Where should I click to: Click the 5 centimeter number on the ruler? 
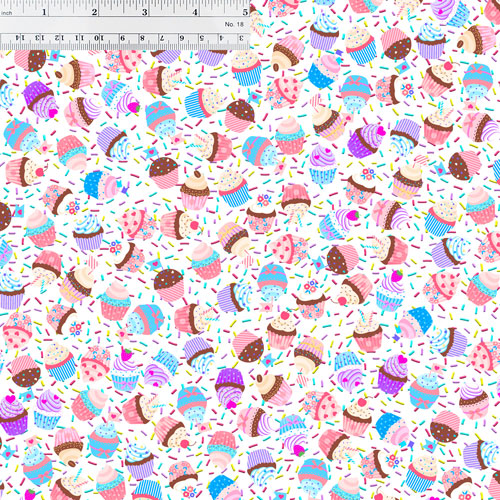click(x=202, y=38)
